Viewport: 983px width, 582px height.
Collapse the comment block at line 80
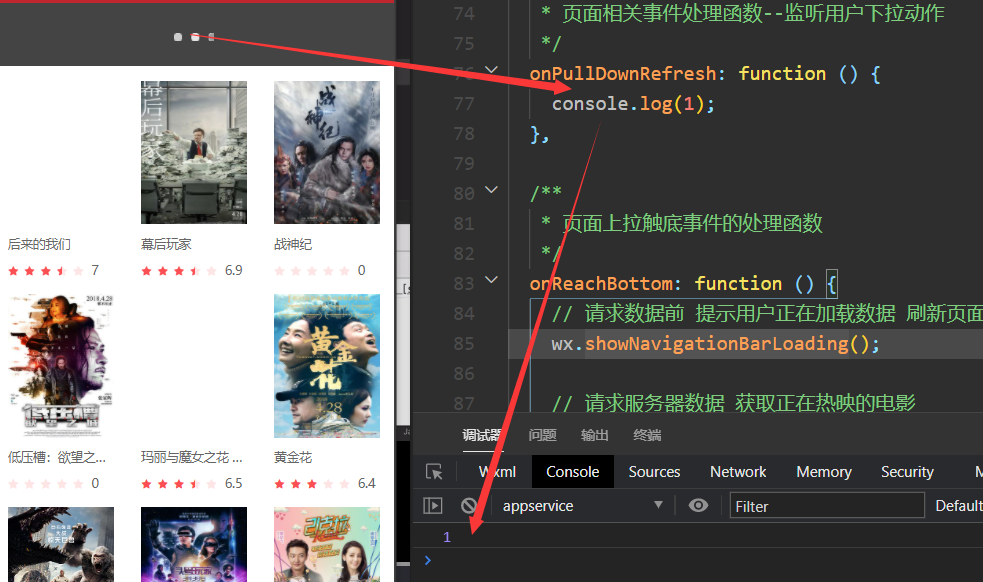tap(492, 189)
